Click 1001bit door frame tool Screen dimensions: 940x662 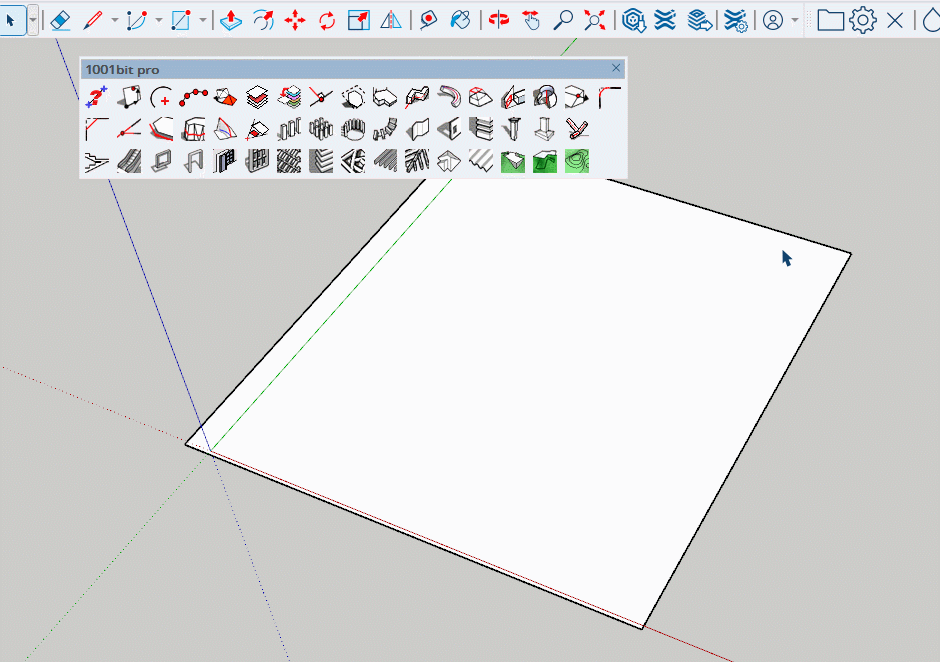tap(193, 161)
